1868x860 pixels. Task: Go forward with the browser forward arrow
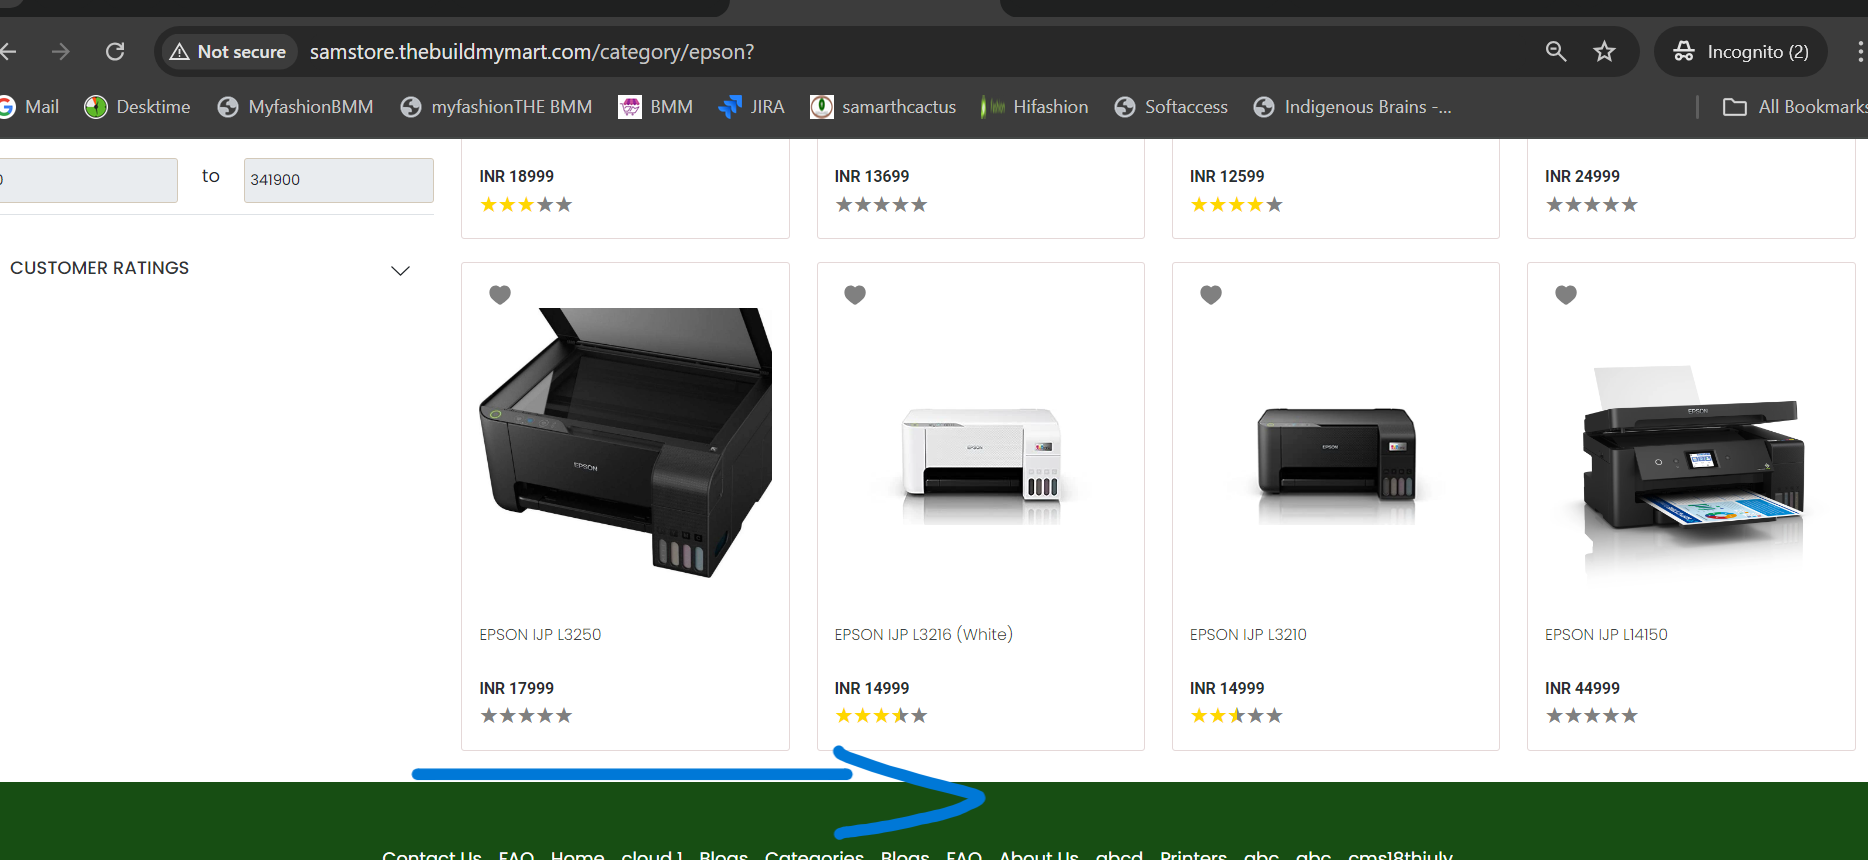coord(61,51)
